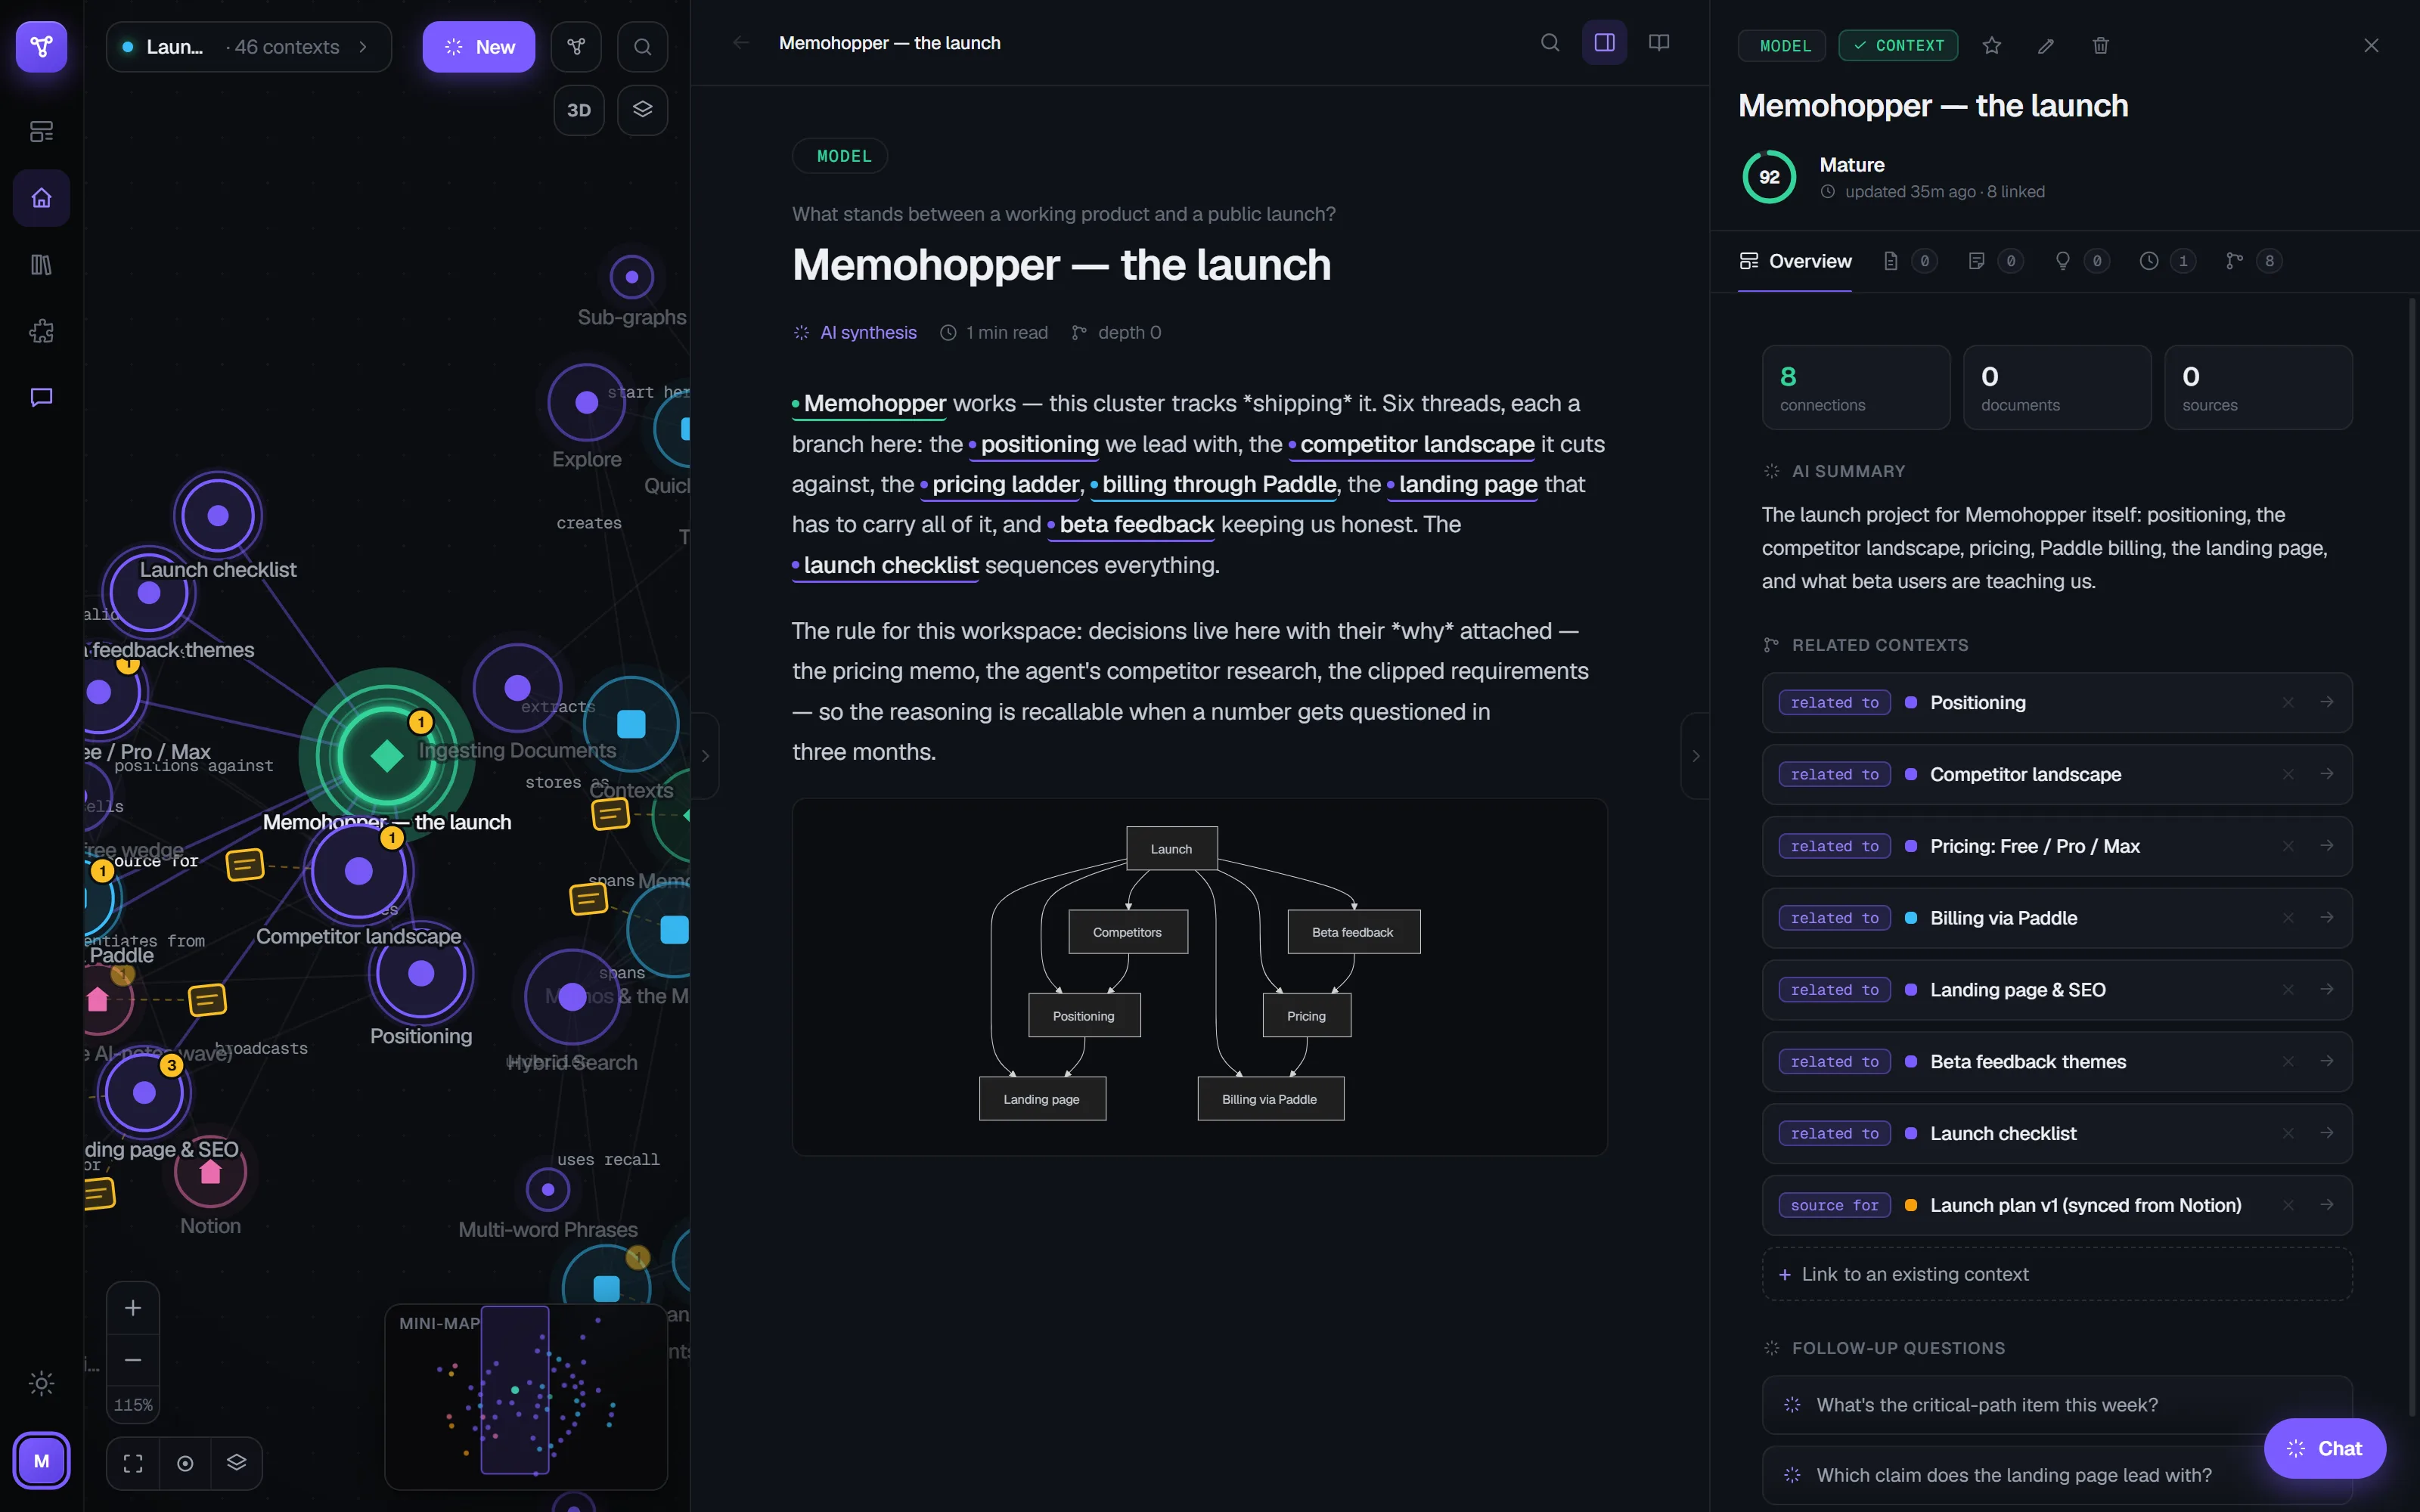
Task: Select the Positioning graph node
Action: (x=421, y=973)
